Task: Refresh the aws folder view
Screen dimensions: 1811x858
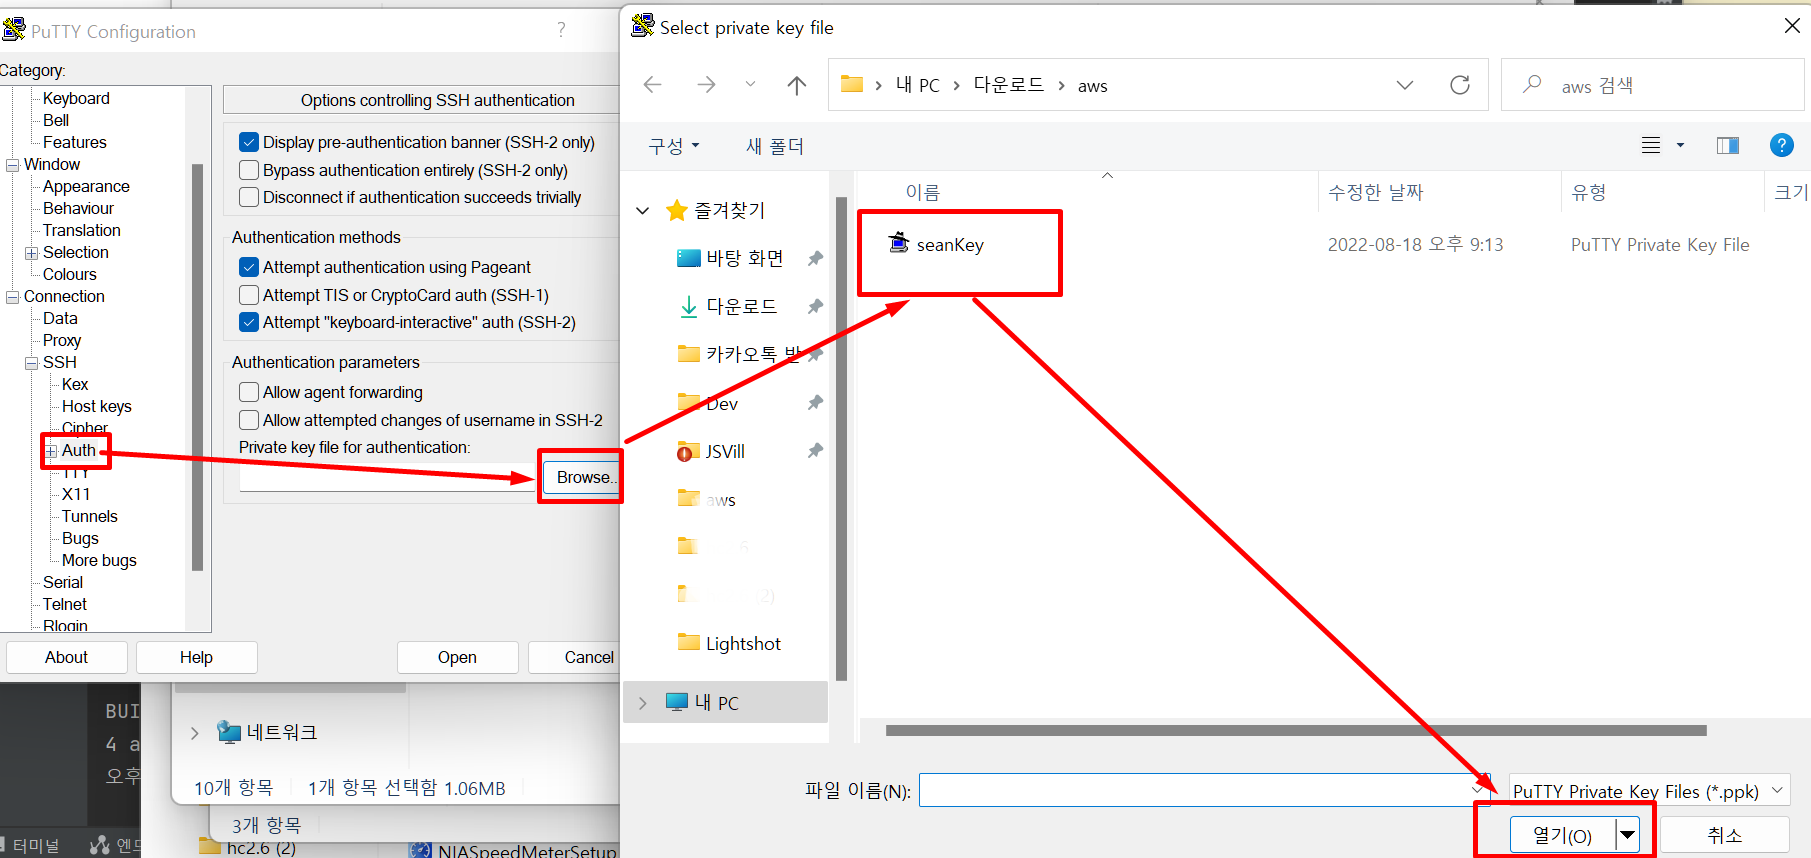Action: [x=1460, y=85]
